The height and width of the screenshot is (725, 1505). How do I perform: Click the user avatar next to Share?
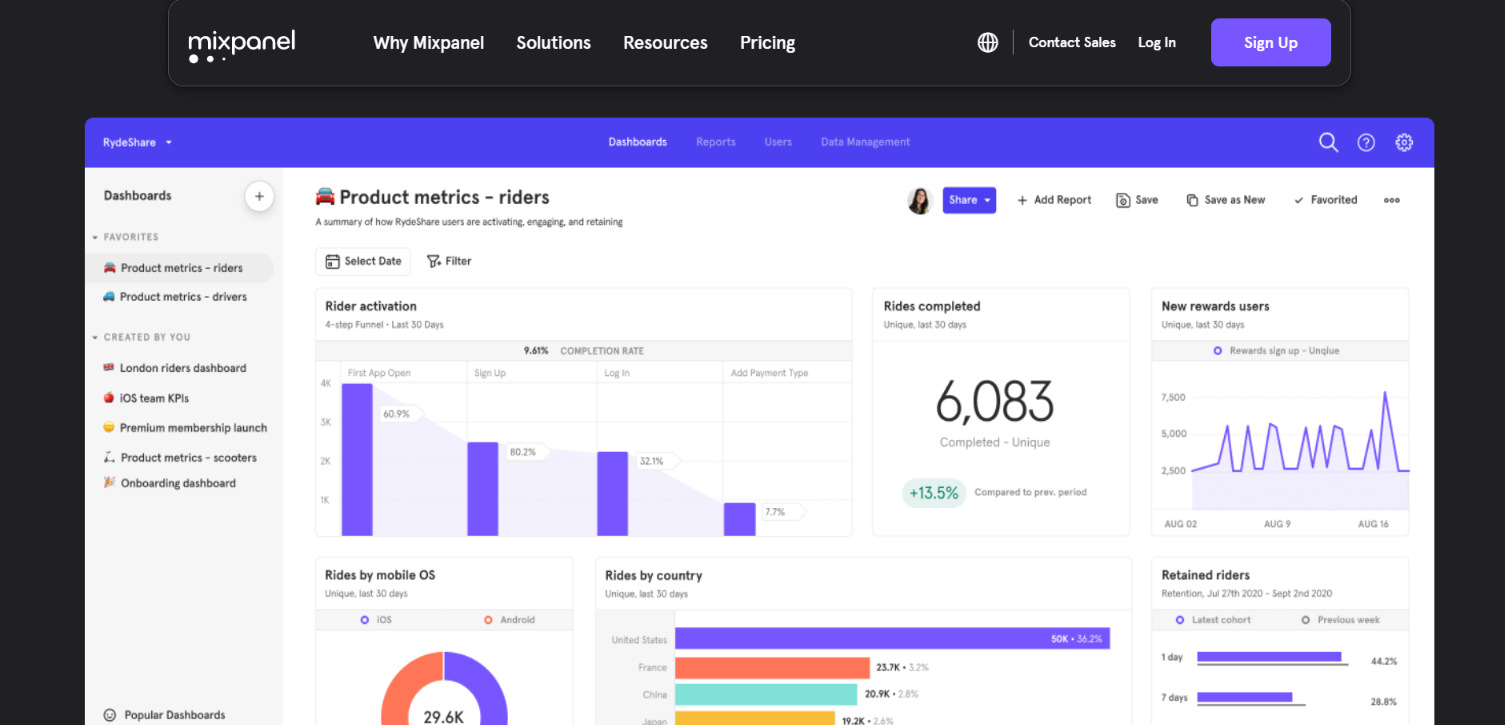click(x=919, y=200)
